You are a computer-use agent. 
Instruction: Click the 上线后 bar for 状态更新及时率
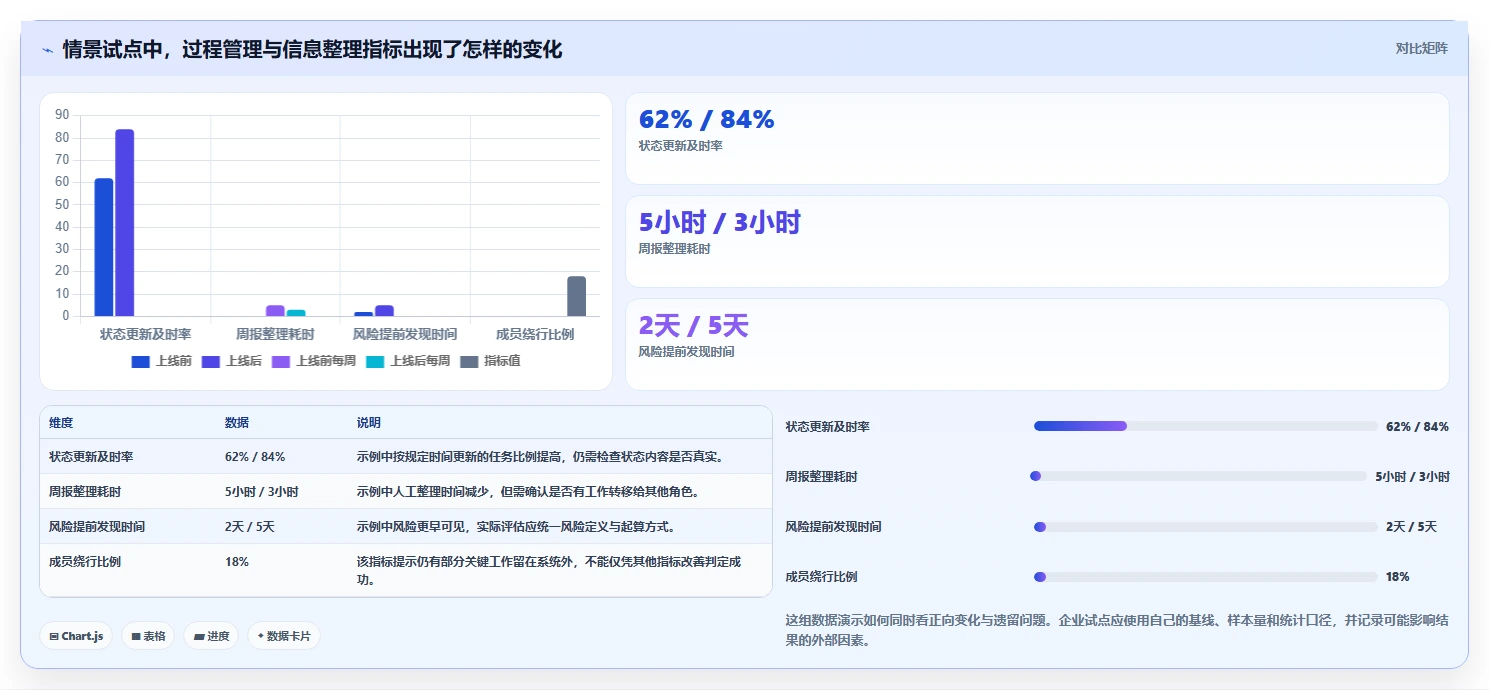pyautogui.click(x=124, y=223)
